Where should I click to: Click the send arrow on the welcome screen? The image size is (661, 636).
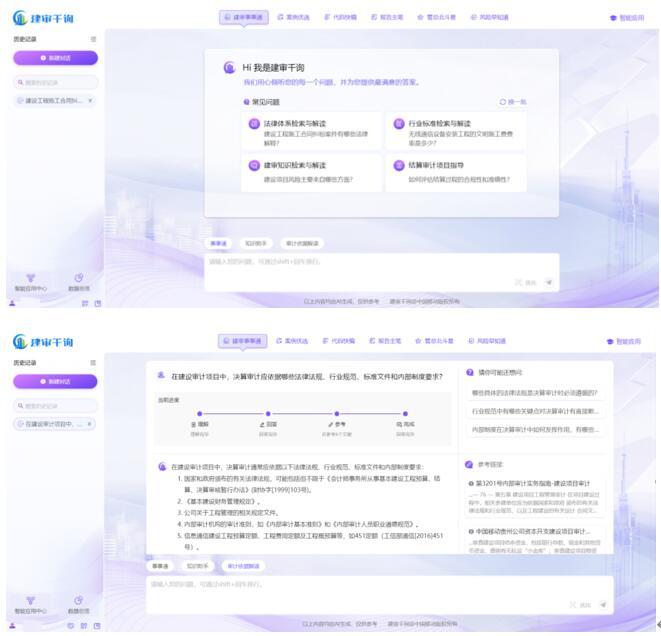pos(549,282)
